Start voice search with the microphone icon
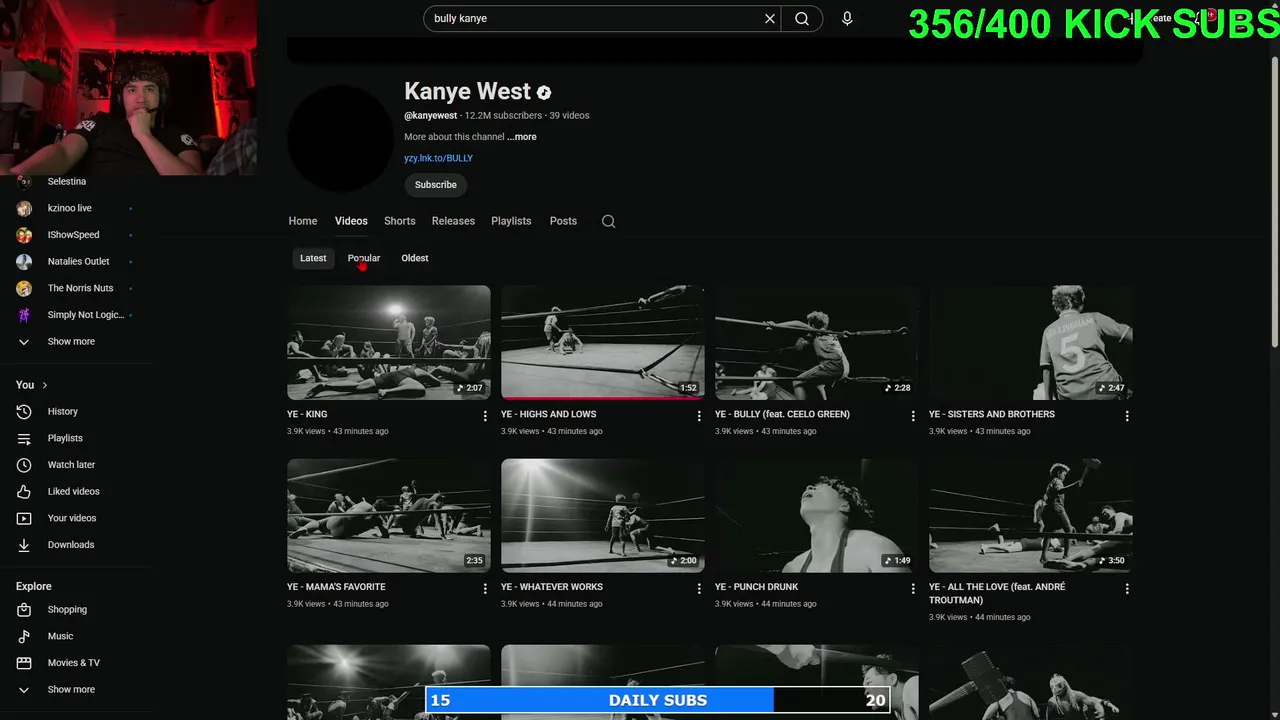The height and width of the screenshot is (720, 1280). (x=847, y=18)
